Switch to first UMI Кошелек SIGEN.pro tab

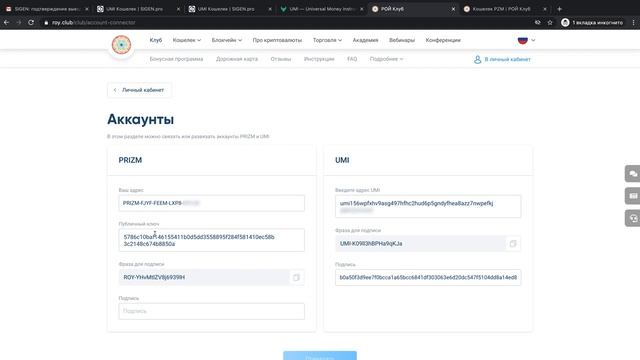click(138, 9)
